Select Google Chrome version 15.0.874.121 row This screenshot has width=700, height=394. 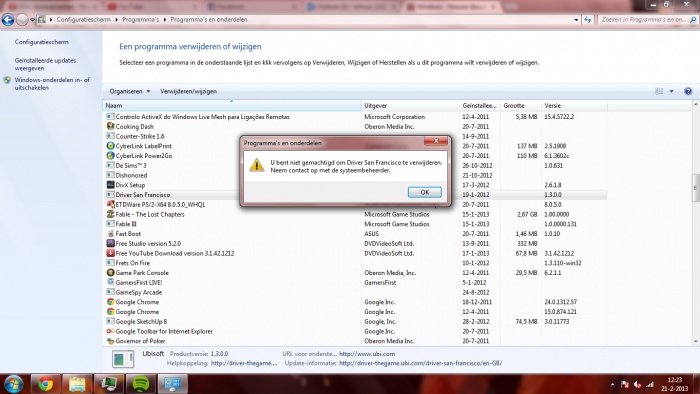pyautogui.click(x=355, y=312)
